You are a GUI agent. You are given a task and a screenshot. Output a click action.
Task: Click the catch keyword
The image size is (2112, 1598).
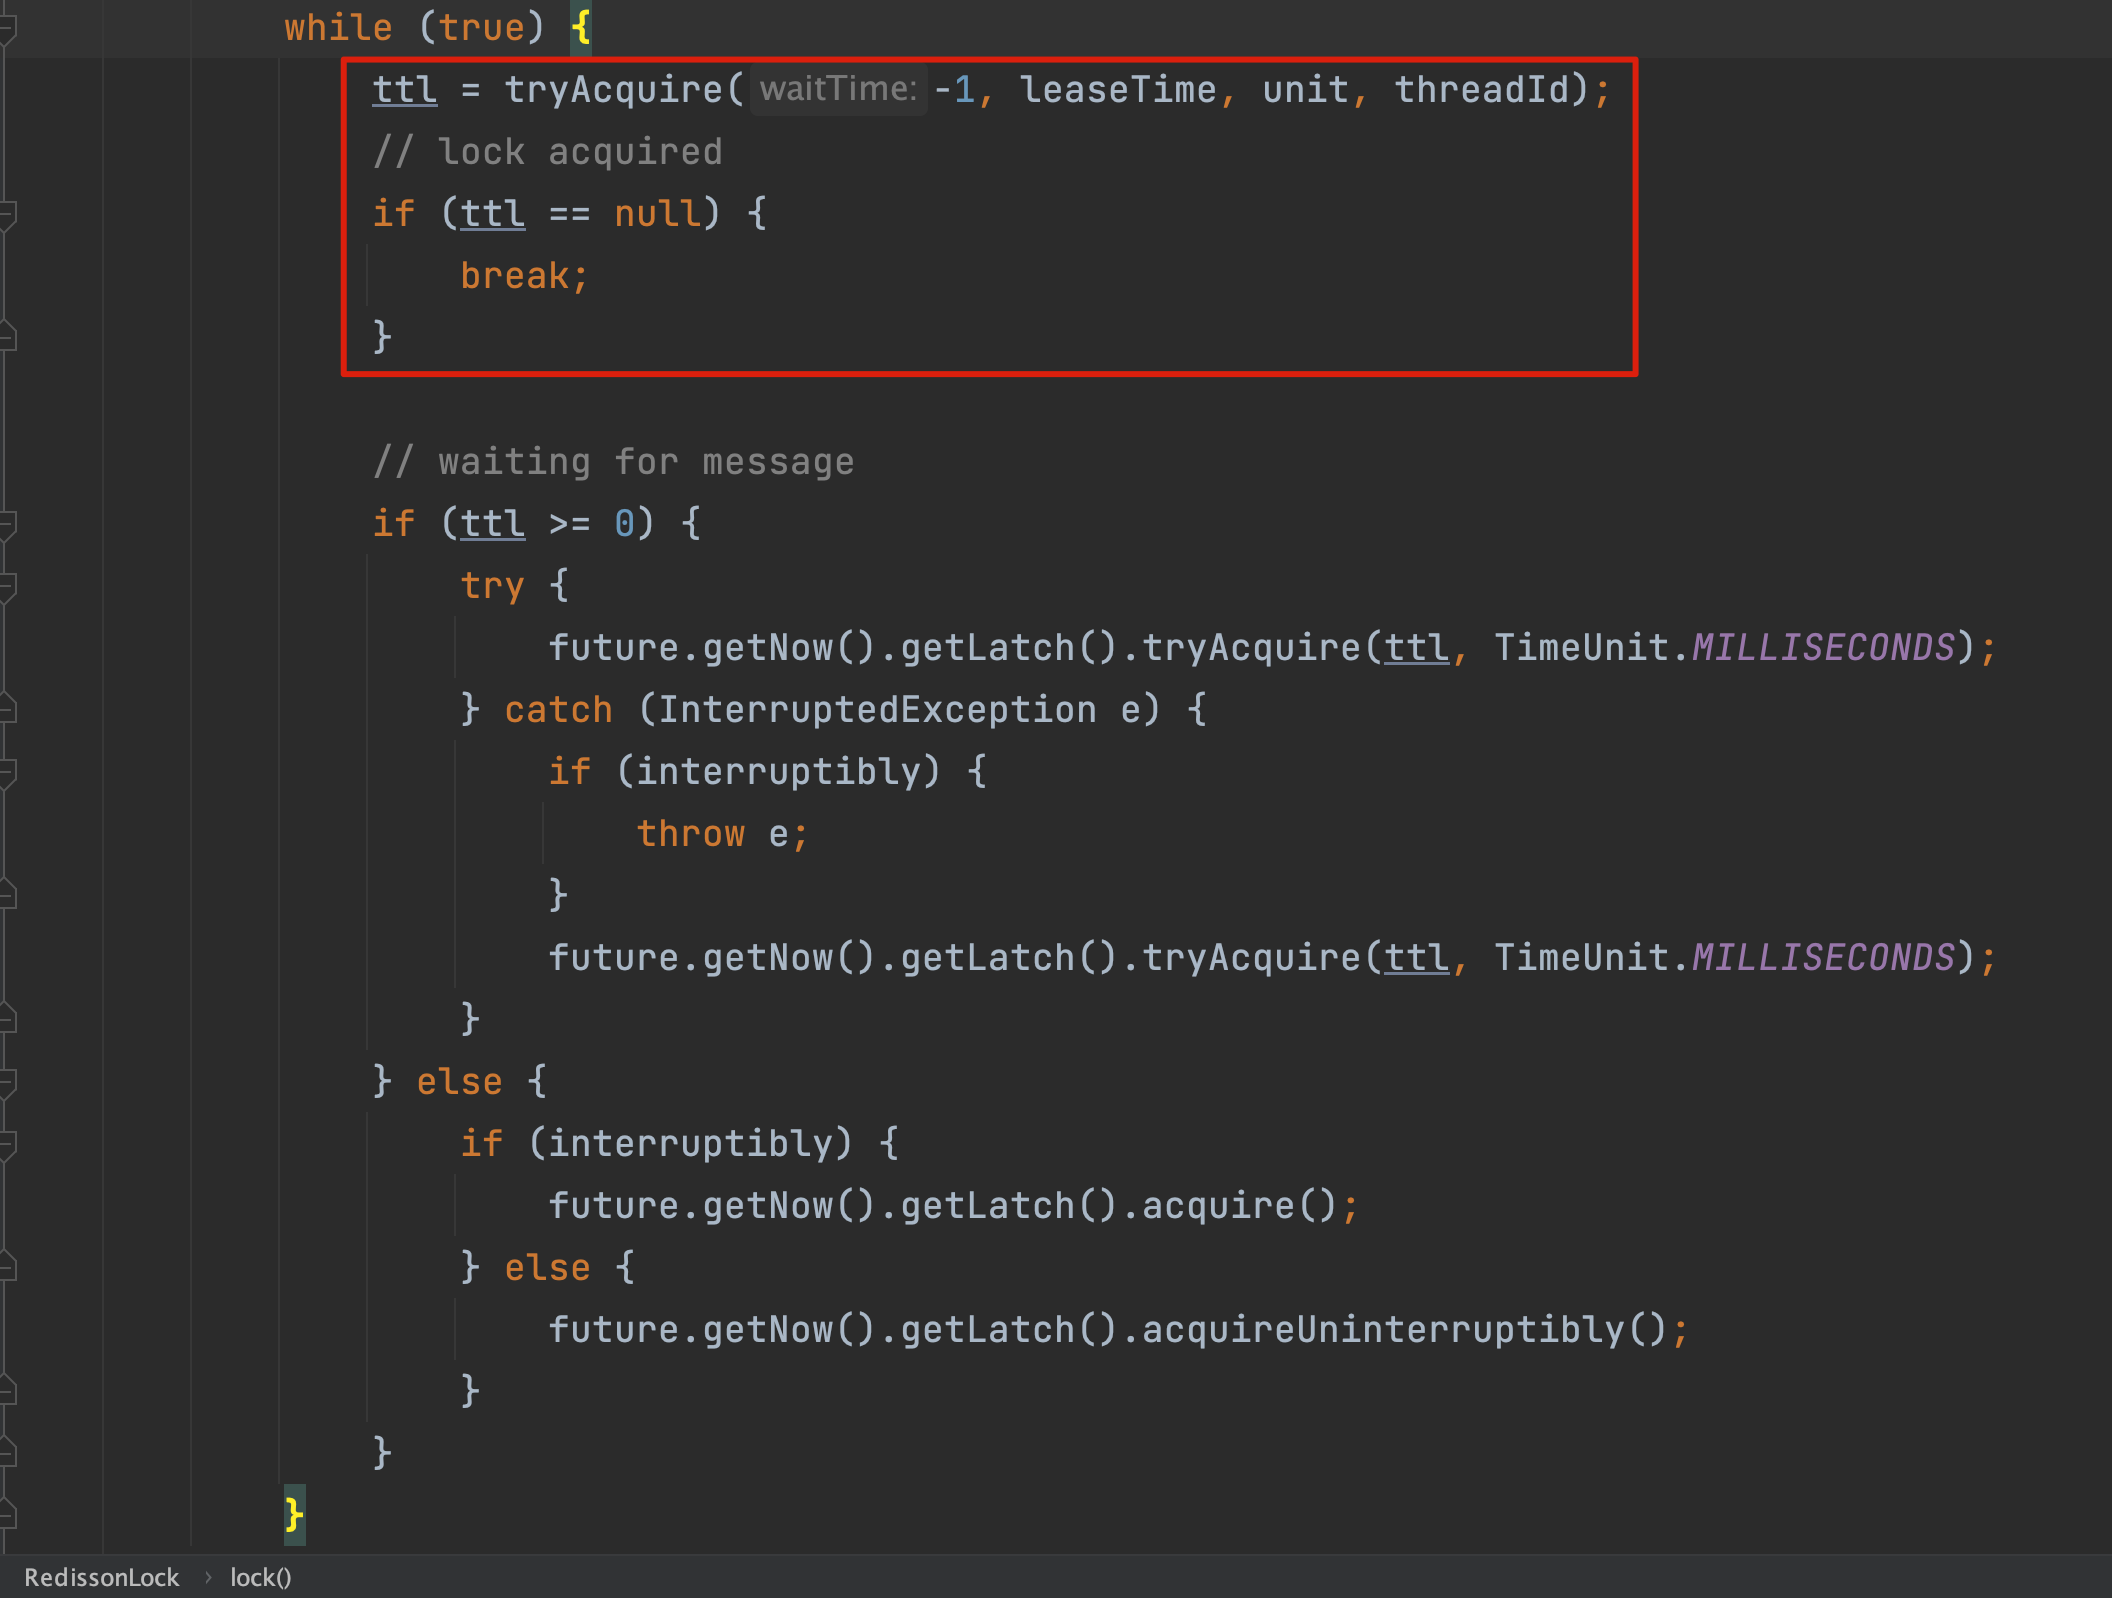click(558, 710)
